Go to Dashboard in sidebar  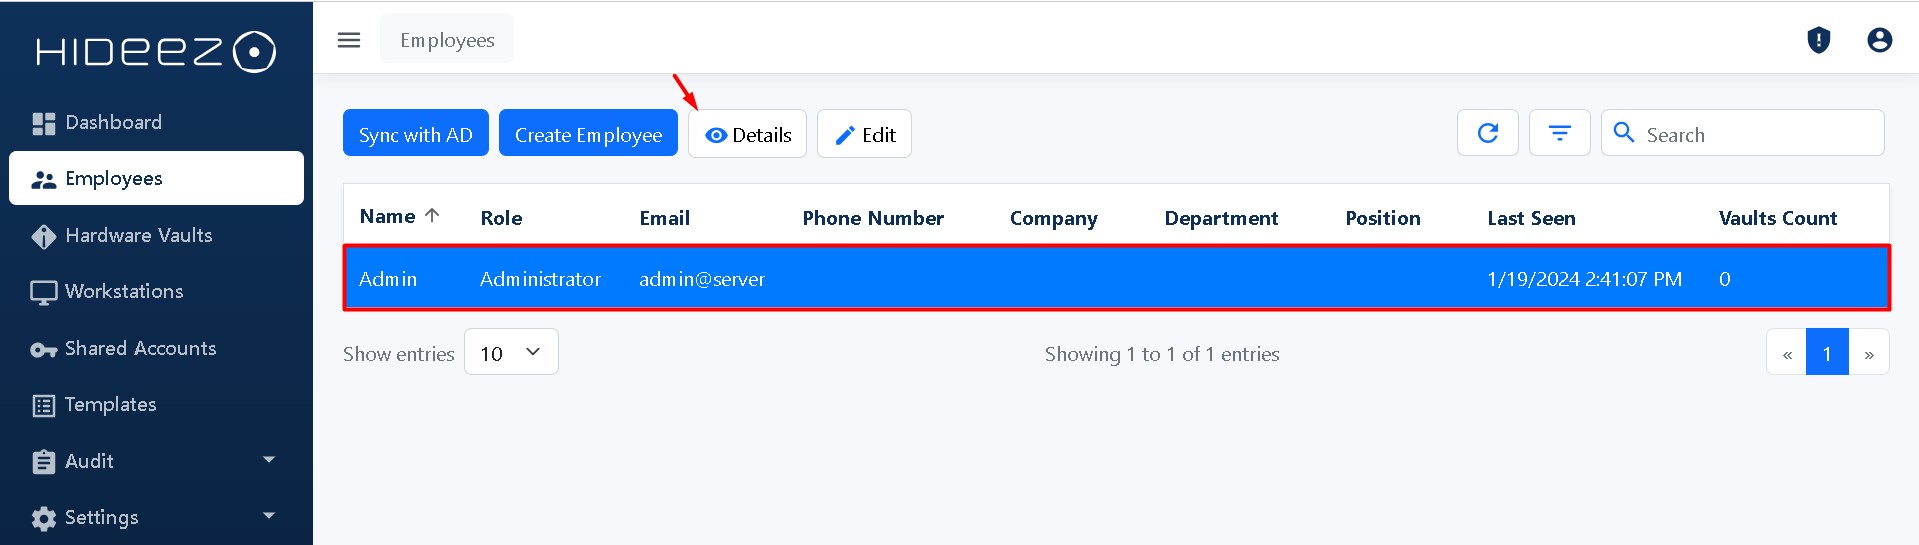pyautogui.click(x=113, y=123)
